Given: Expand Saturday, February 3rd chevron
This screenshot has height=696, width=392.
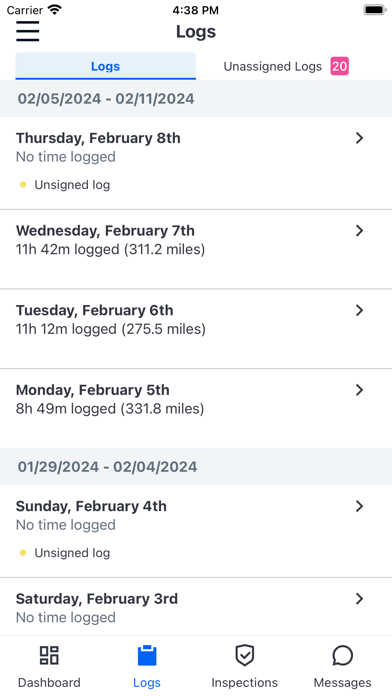Looking at the screenshot, I should 360,599.
